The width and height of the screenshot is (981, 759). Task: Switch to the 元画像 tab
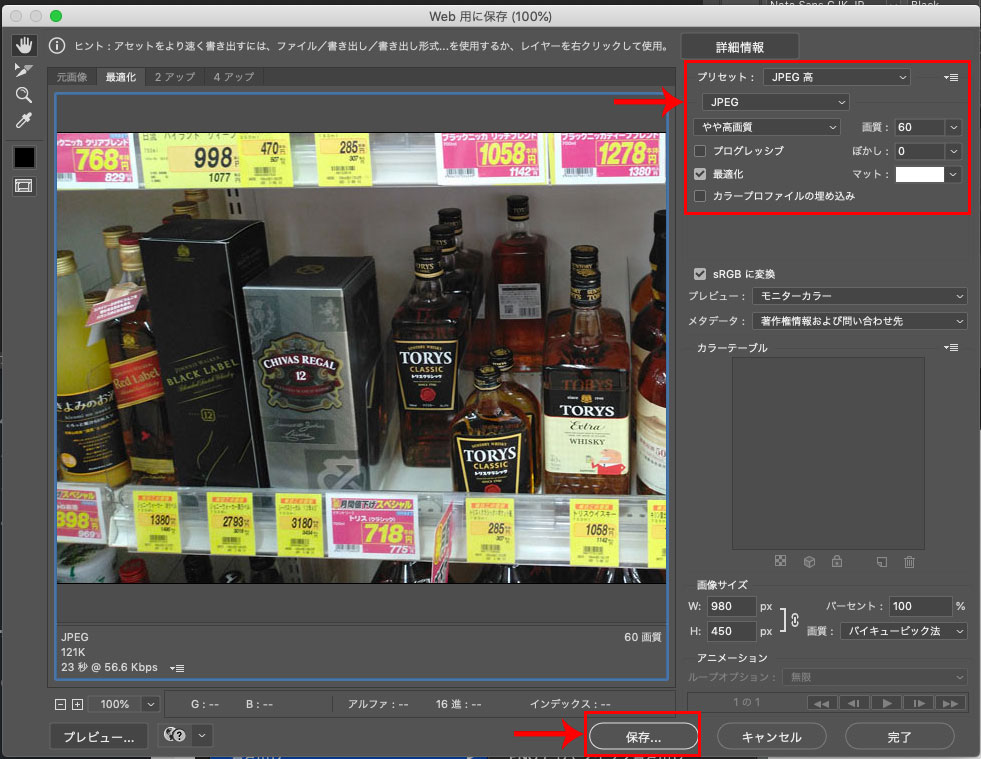click(72, 77)
